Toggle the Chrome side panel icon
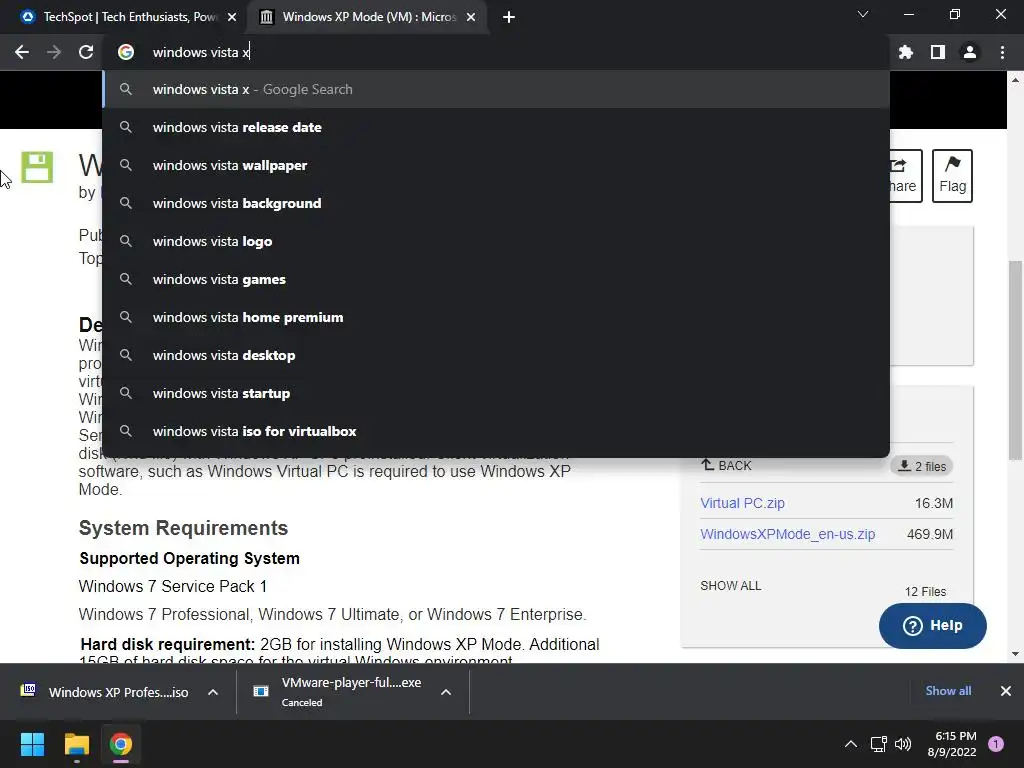The height and width of the screenshot is (768, 1024). point(938,52)
